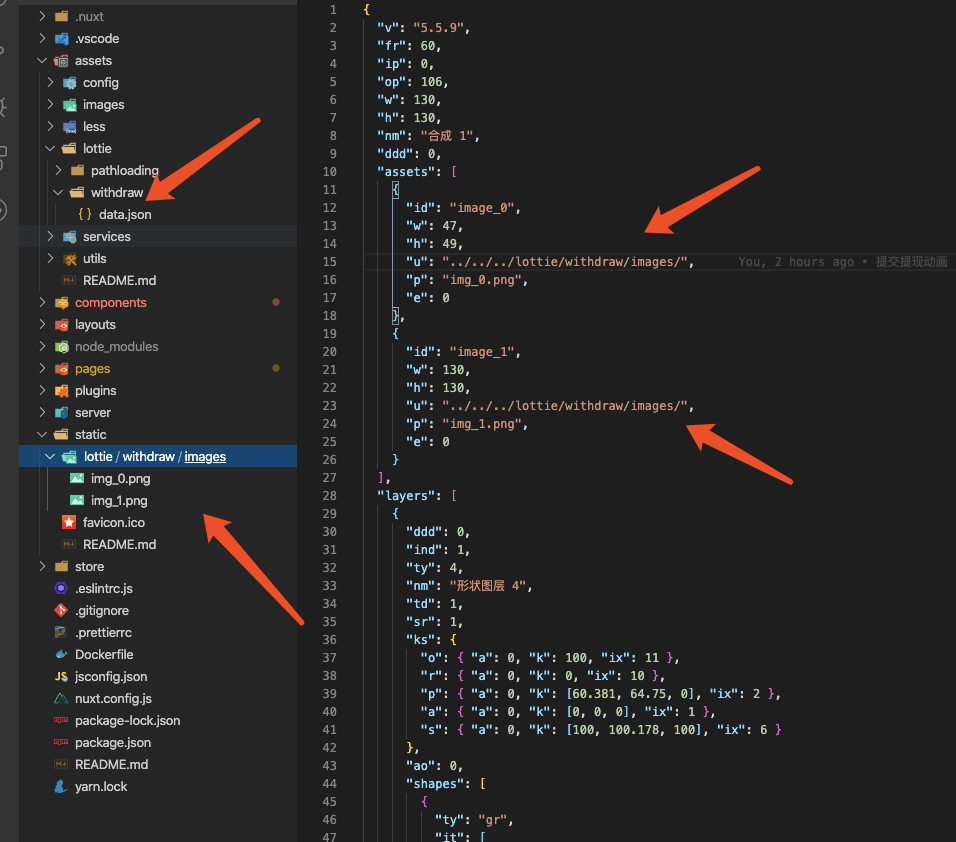This screenshot has height=842, width=956.
Task: Click the services folder icon
Action: click(x=70, y=236)
